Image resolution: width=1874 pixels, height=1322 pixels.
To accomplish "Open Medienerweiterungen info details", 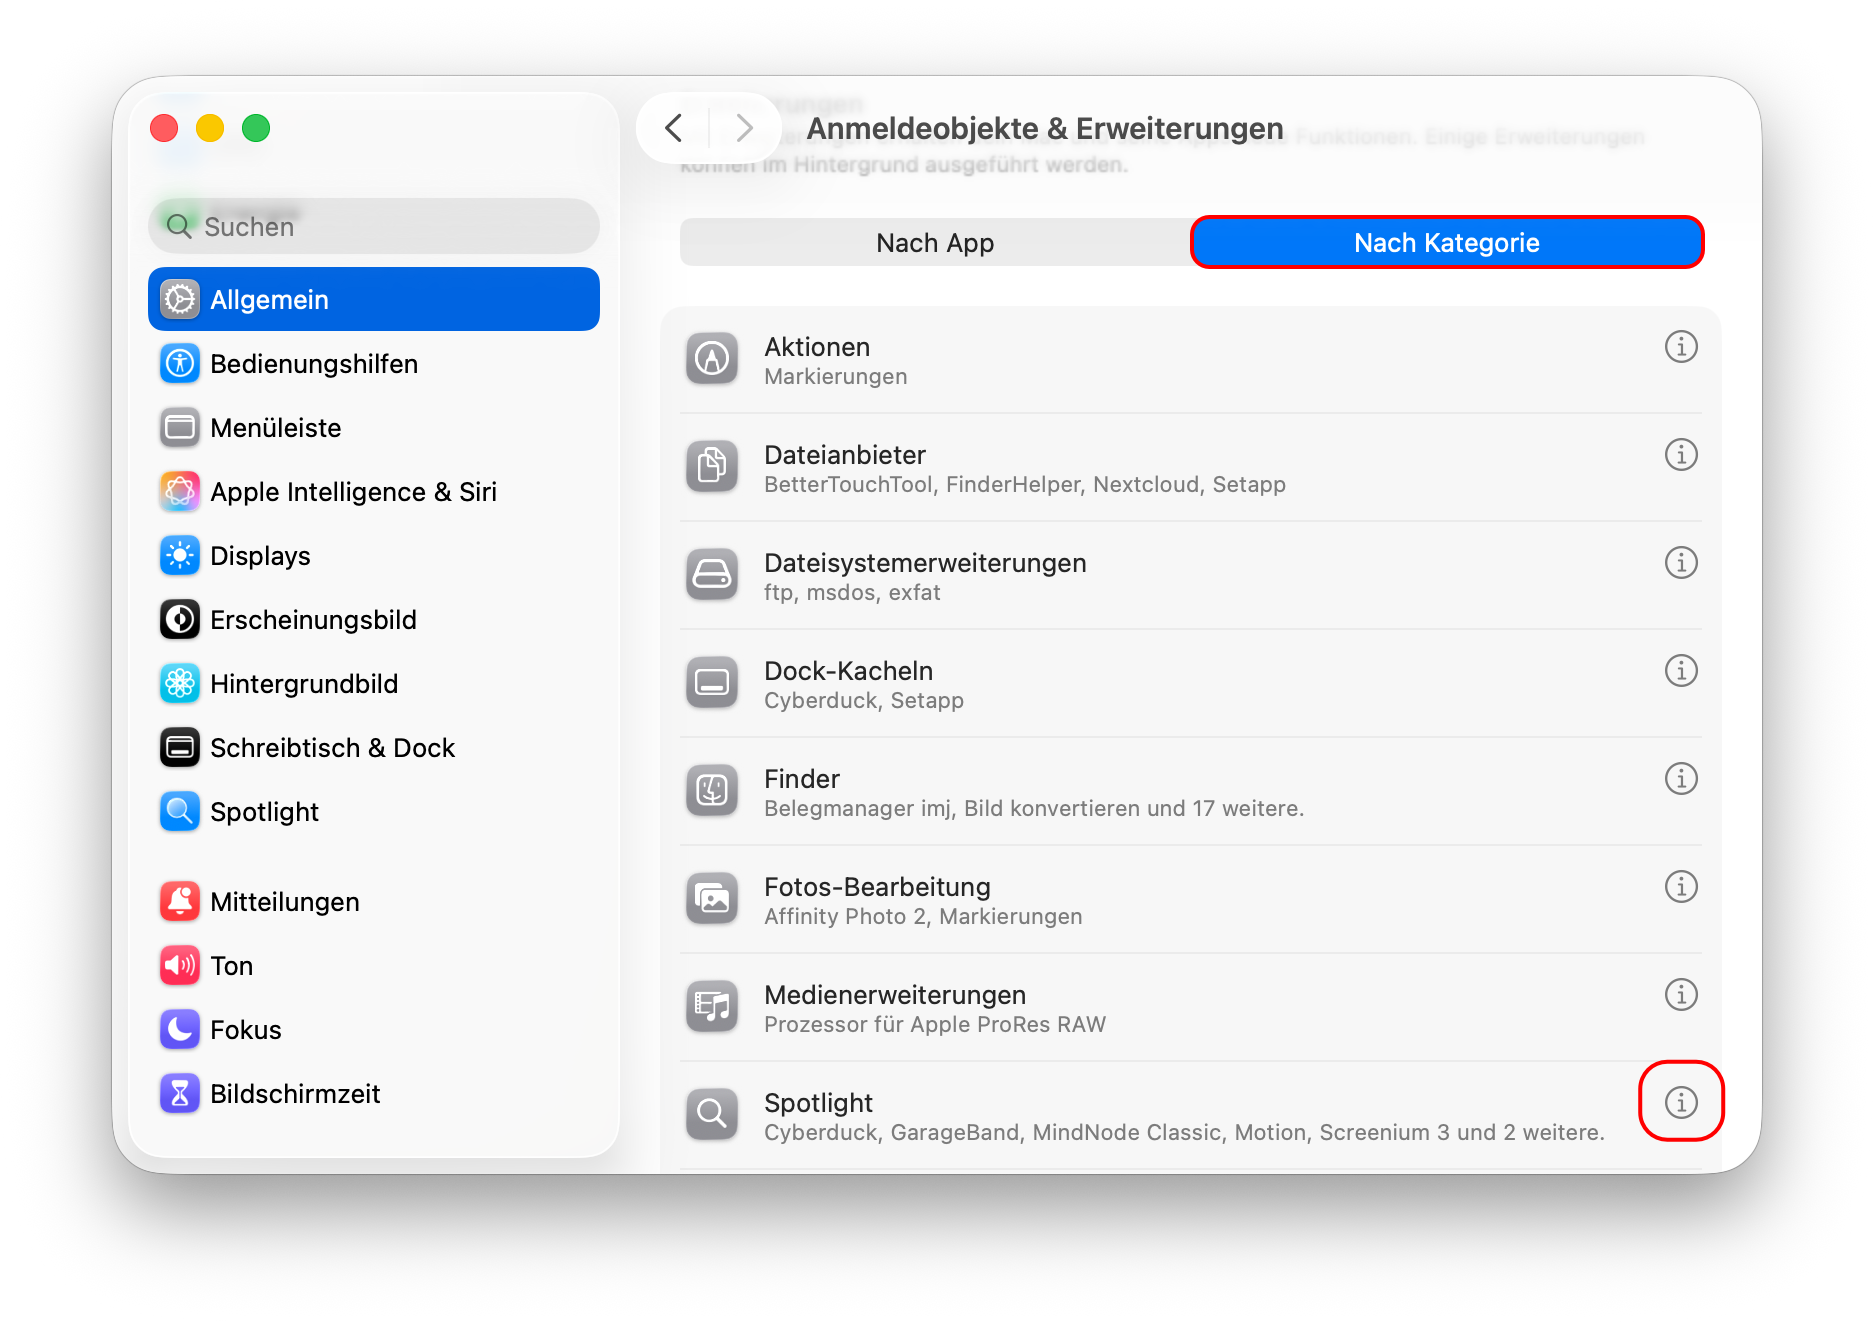I will tap(1680, 995).
